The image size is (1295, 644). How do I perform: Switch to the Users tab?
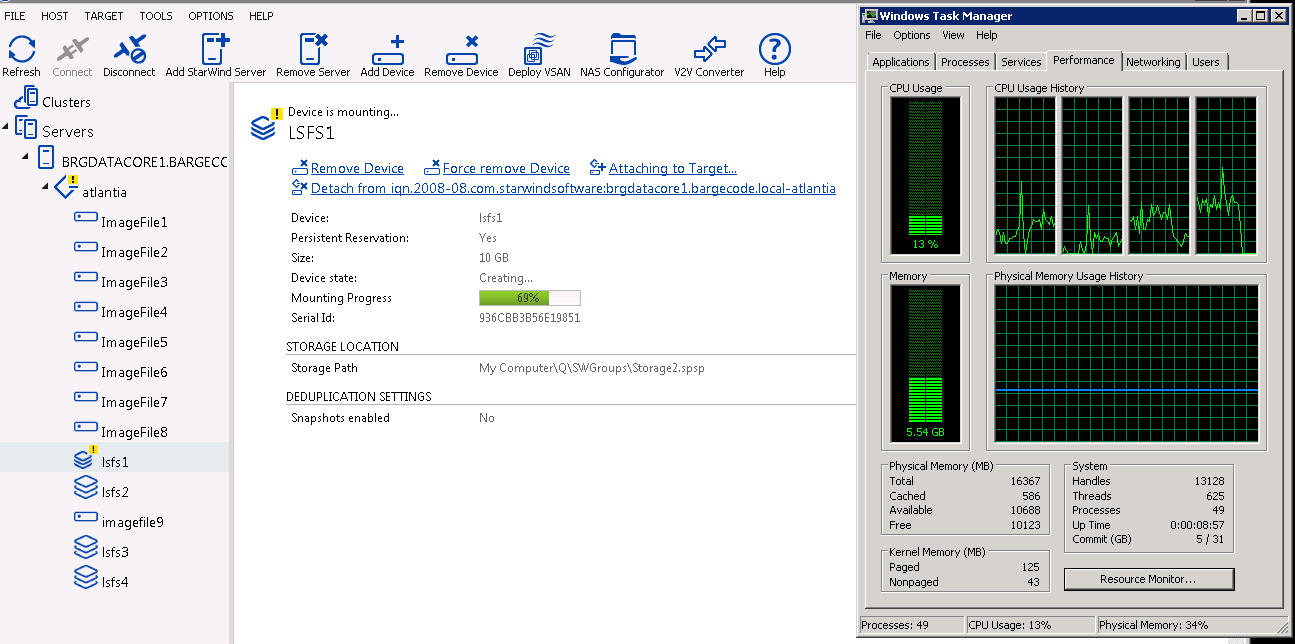(1206, 62)
